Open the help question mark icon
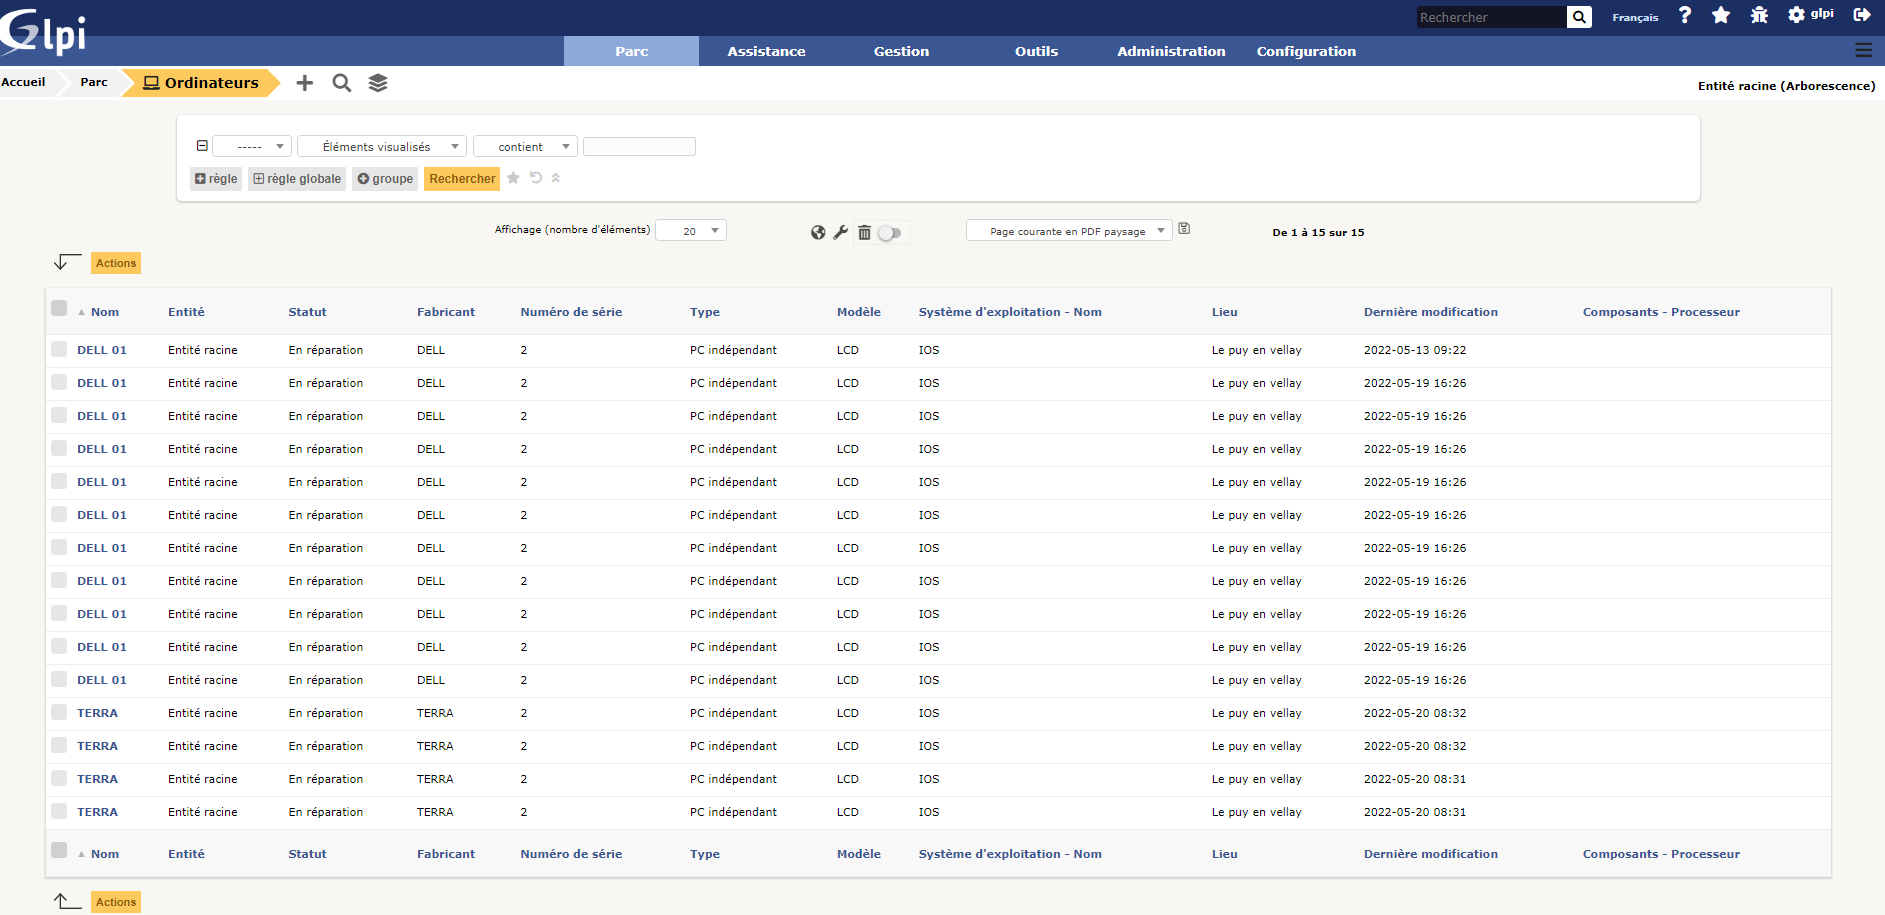1885x915 pixels. pos(1685,15)
